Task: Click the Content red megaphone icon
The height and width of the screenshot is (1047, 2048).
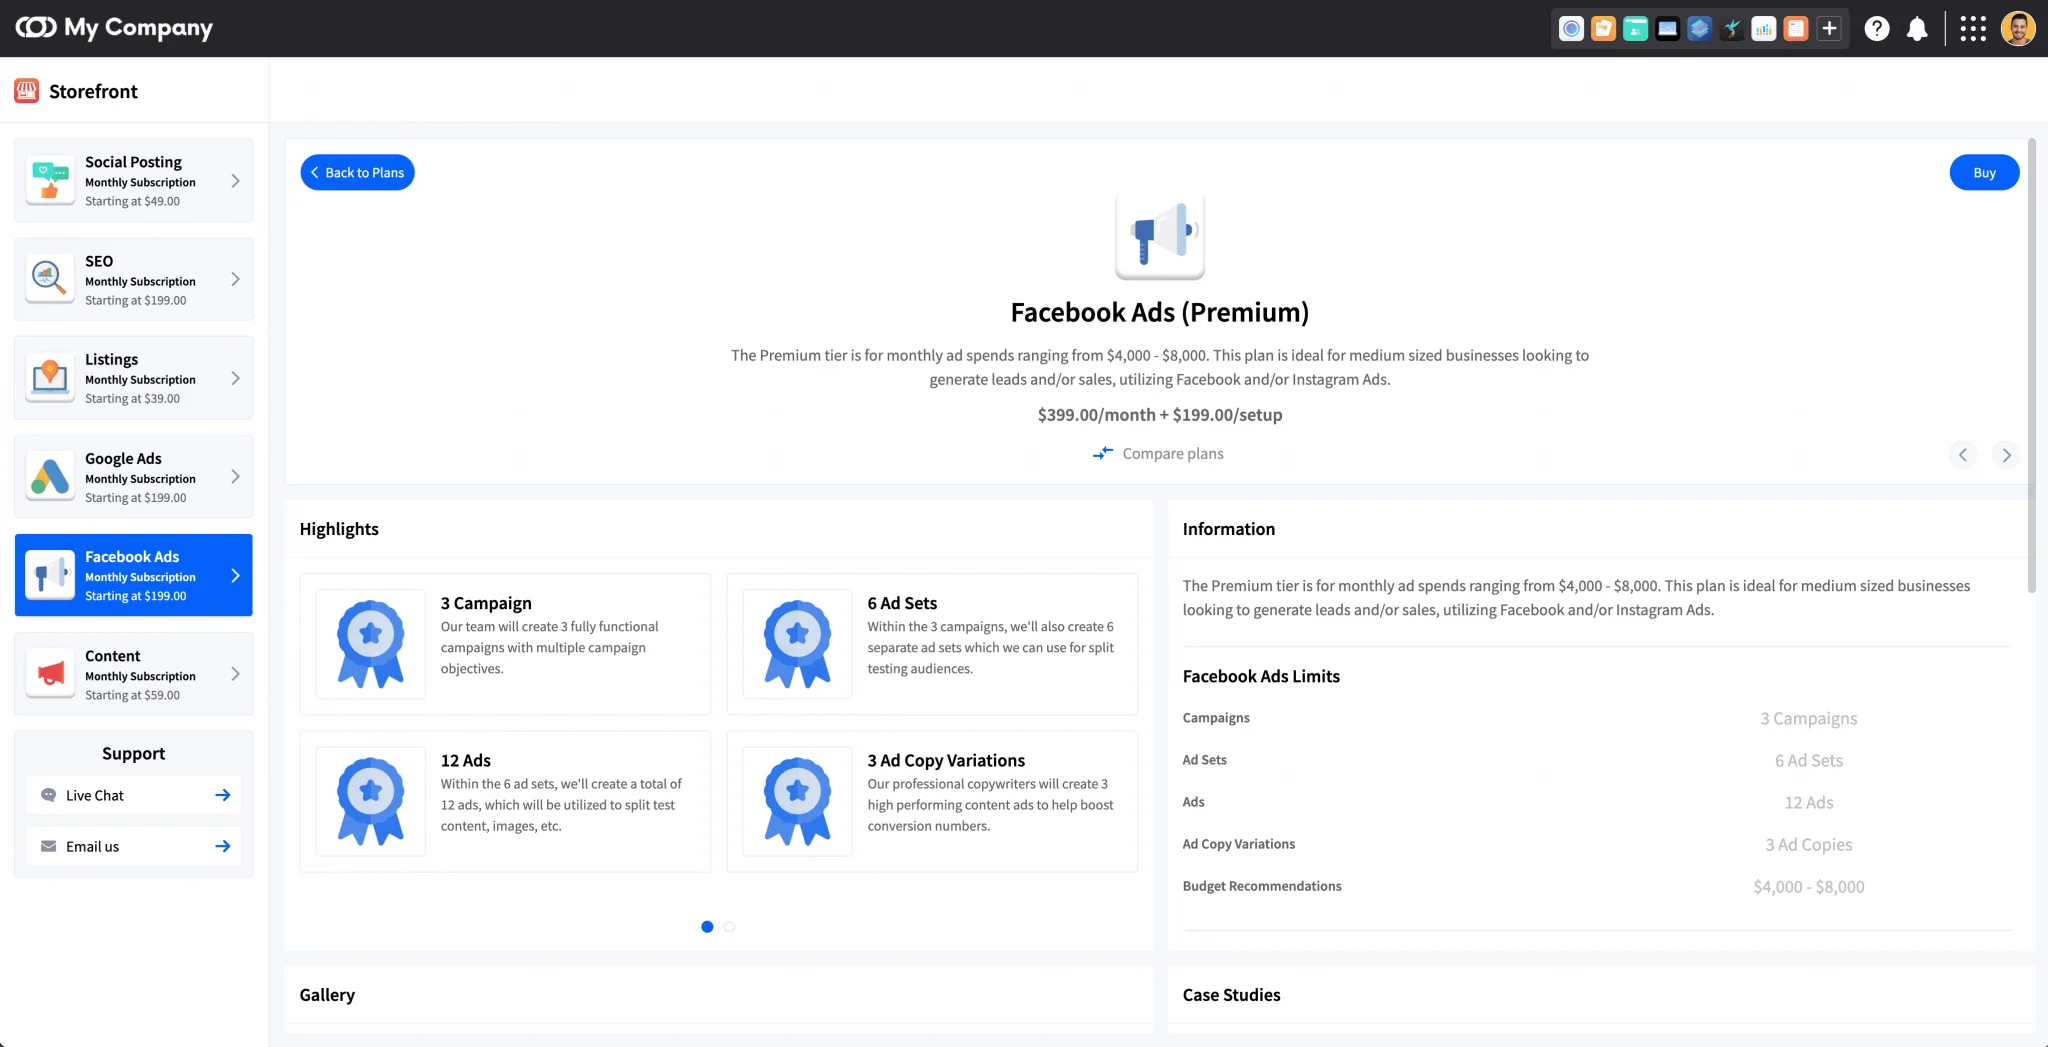Action: pyautogui.click(x=50, y=674)
